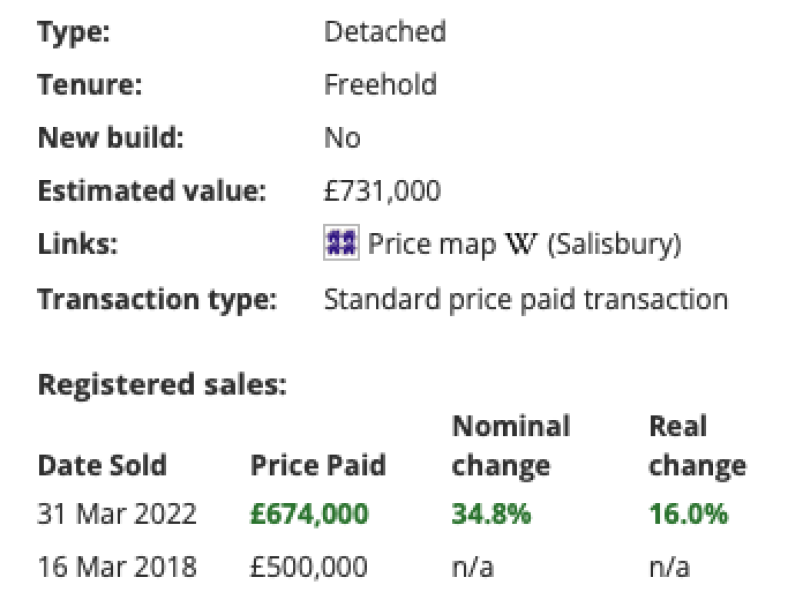Click the Salisbury text in Links row
Viewport: 803px width, 600px height.
coord(614,244)
